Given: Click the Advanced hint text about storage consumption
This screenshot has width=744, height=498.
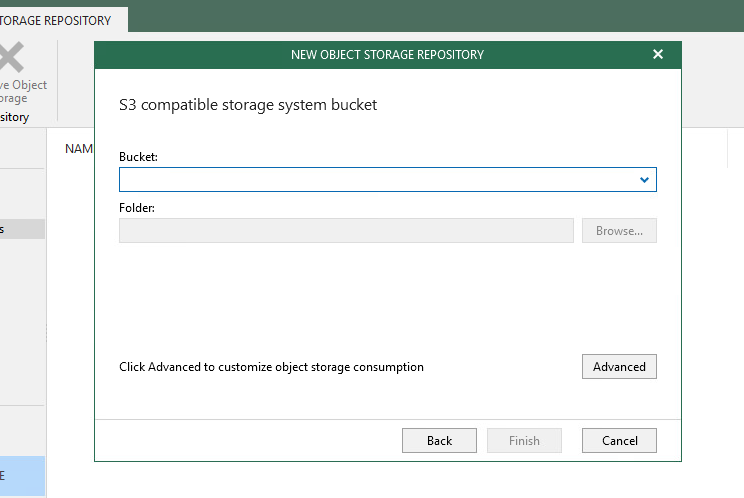Looking at the screenshot, I should coord(271,367).
